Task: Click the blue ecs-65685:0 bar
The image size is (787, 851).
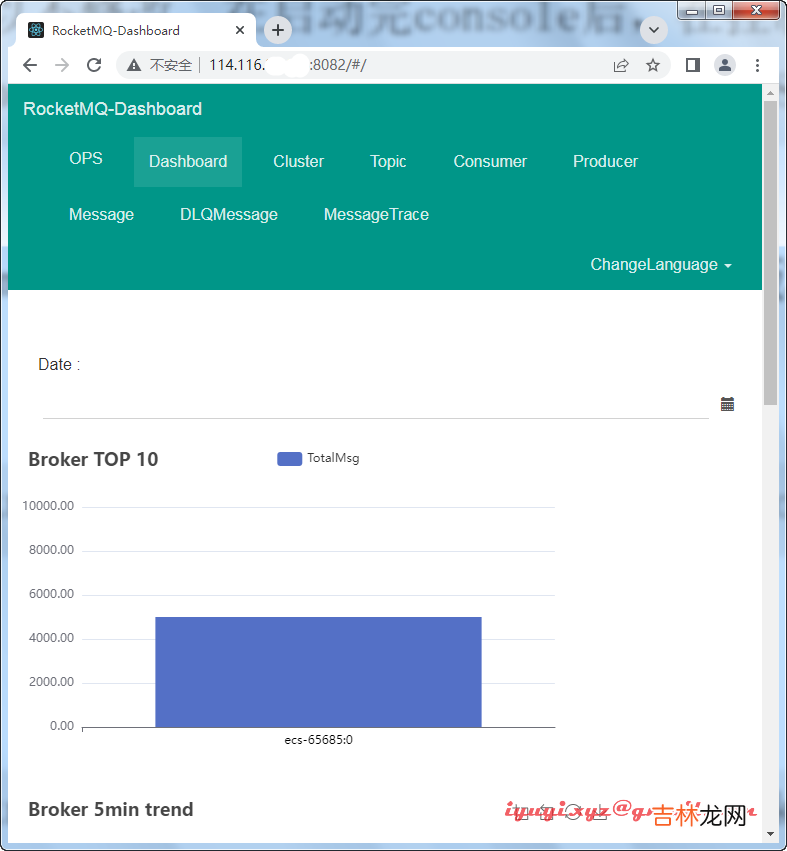Action: click(318, 671)
